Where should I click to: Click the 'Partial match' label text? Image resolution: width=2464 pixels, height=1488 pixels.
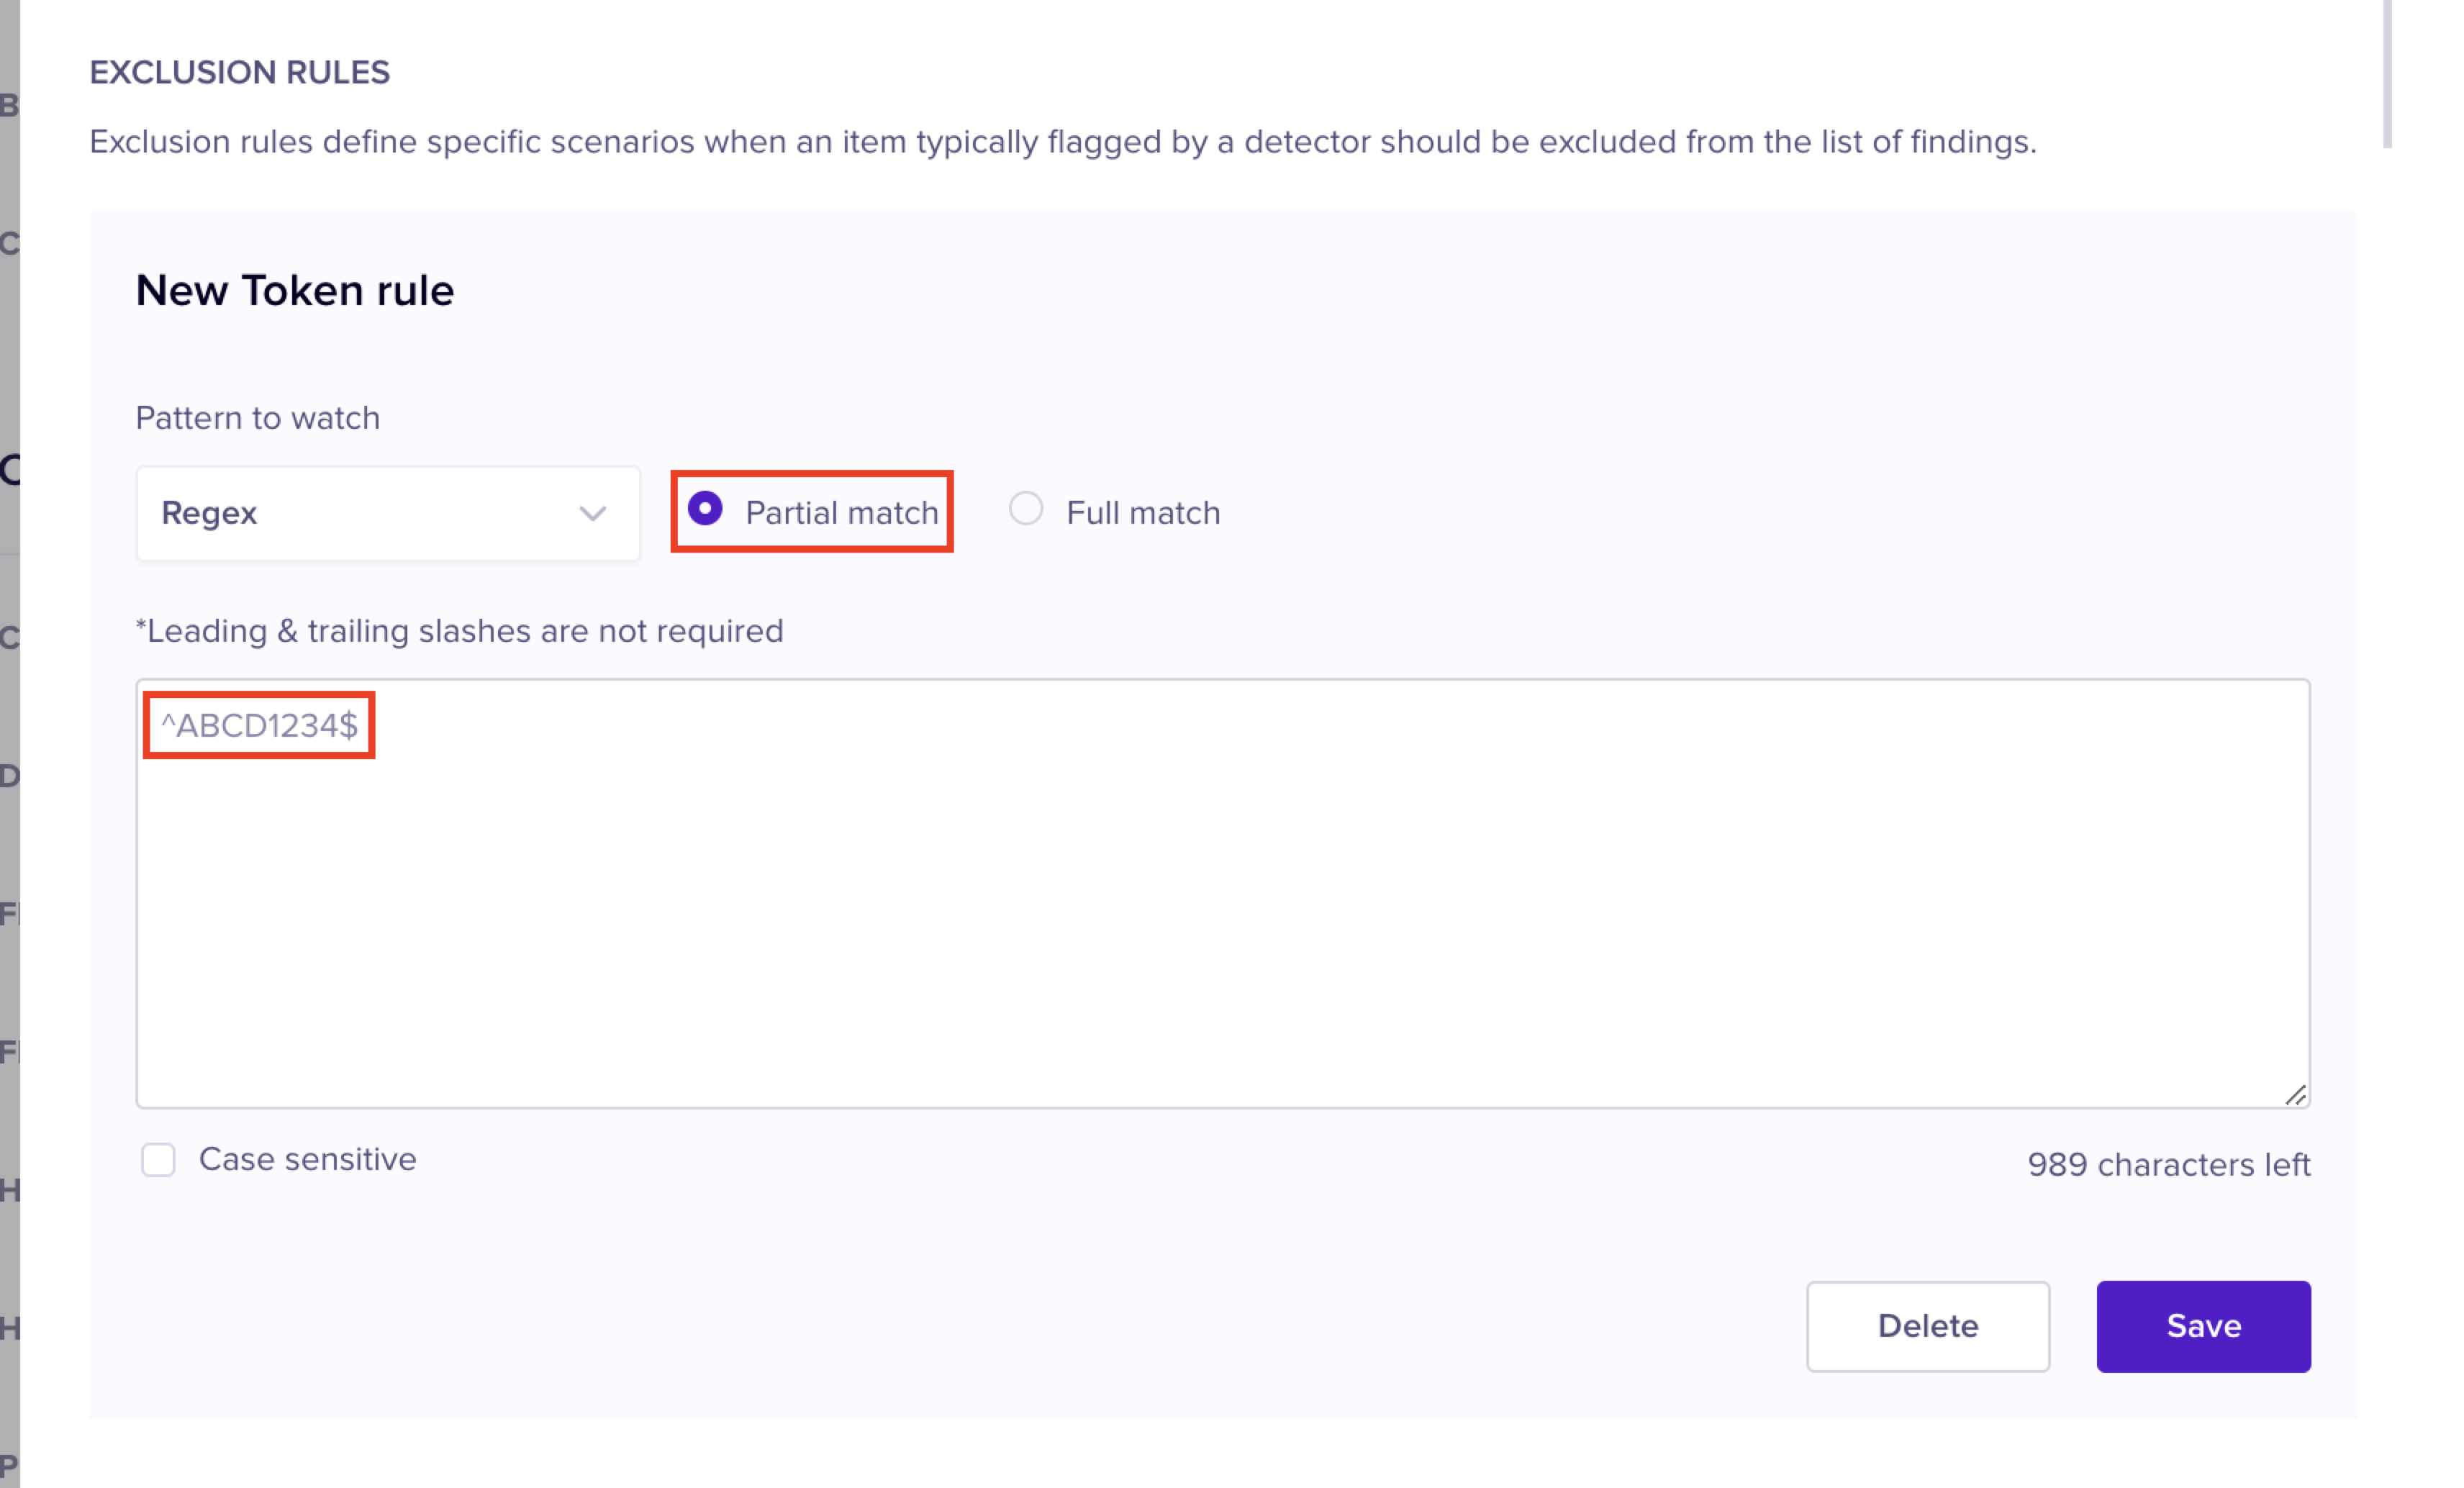pyautogui.click(x=841, y=513)
